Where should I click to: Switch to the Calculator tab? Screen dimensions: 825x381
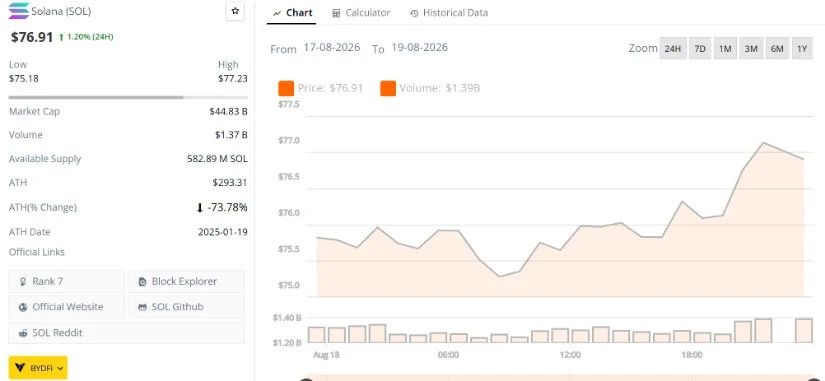(361, 13)
